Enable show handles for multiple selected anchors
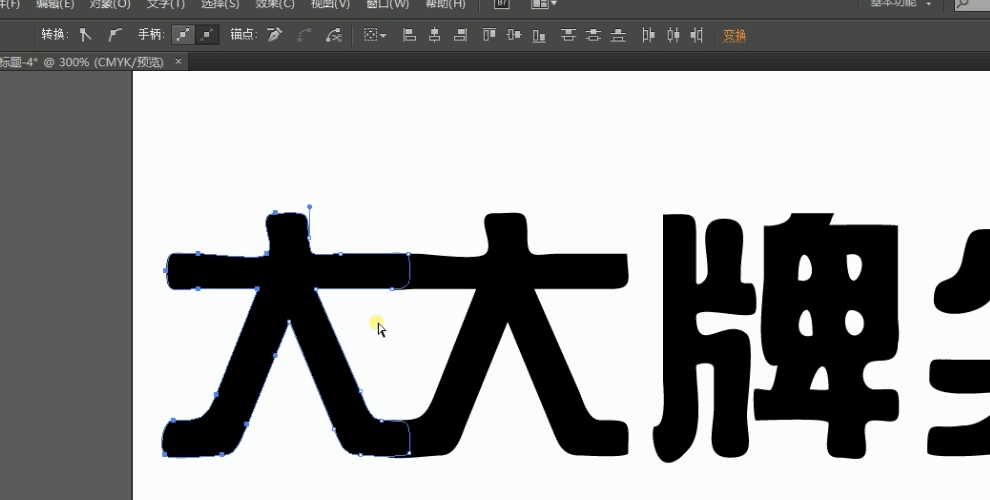The height and width of the screenshot is (500, 990). (x=183, y=35)
